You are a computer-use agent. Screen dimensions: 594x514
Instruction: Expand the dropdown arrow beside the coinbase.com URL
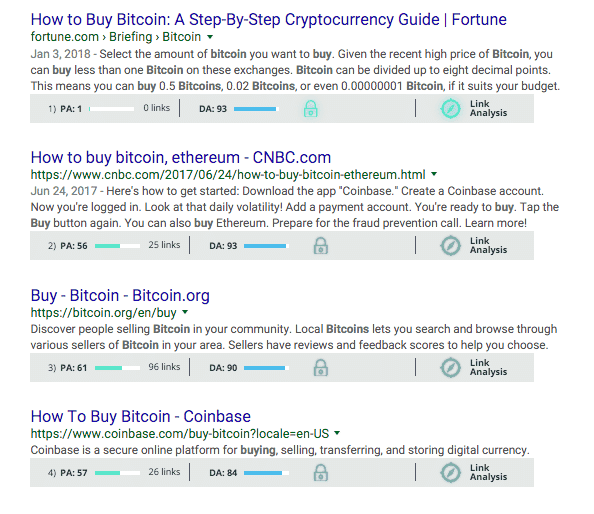[337, 433]
